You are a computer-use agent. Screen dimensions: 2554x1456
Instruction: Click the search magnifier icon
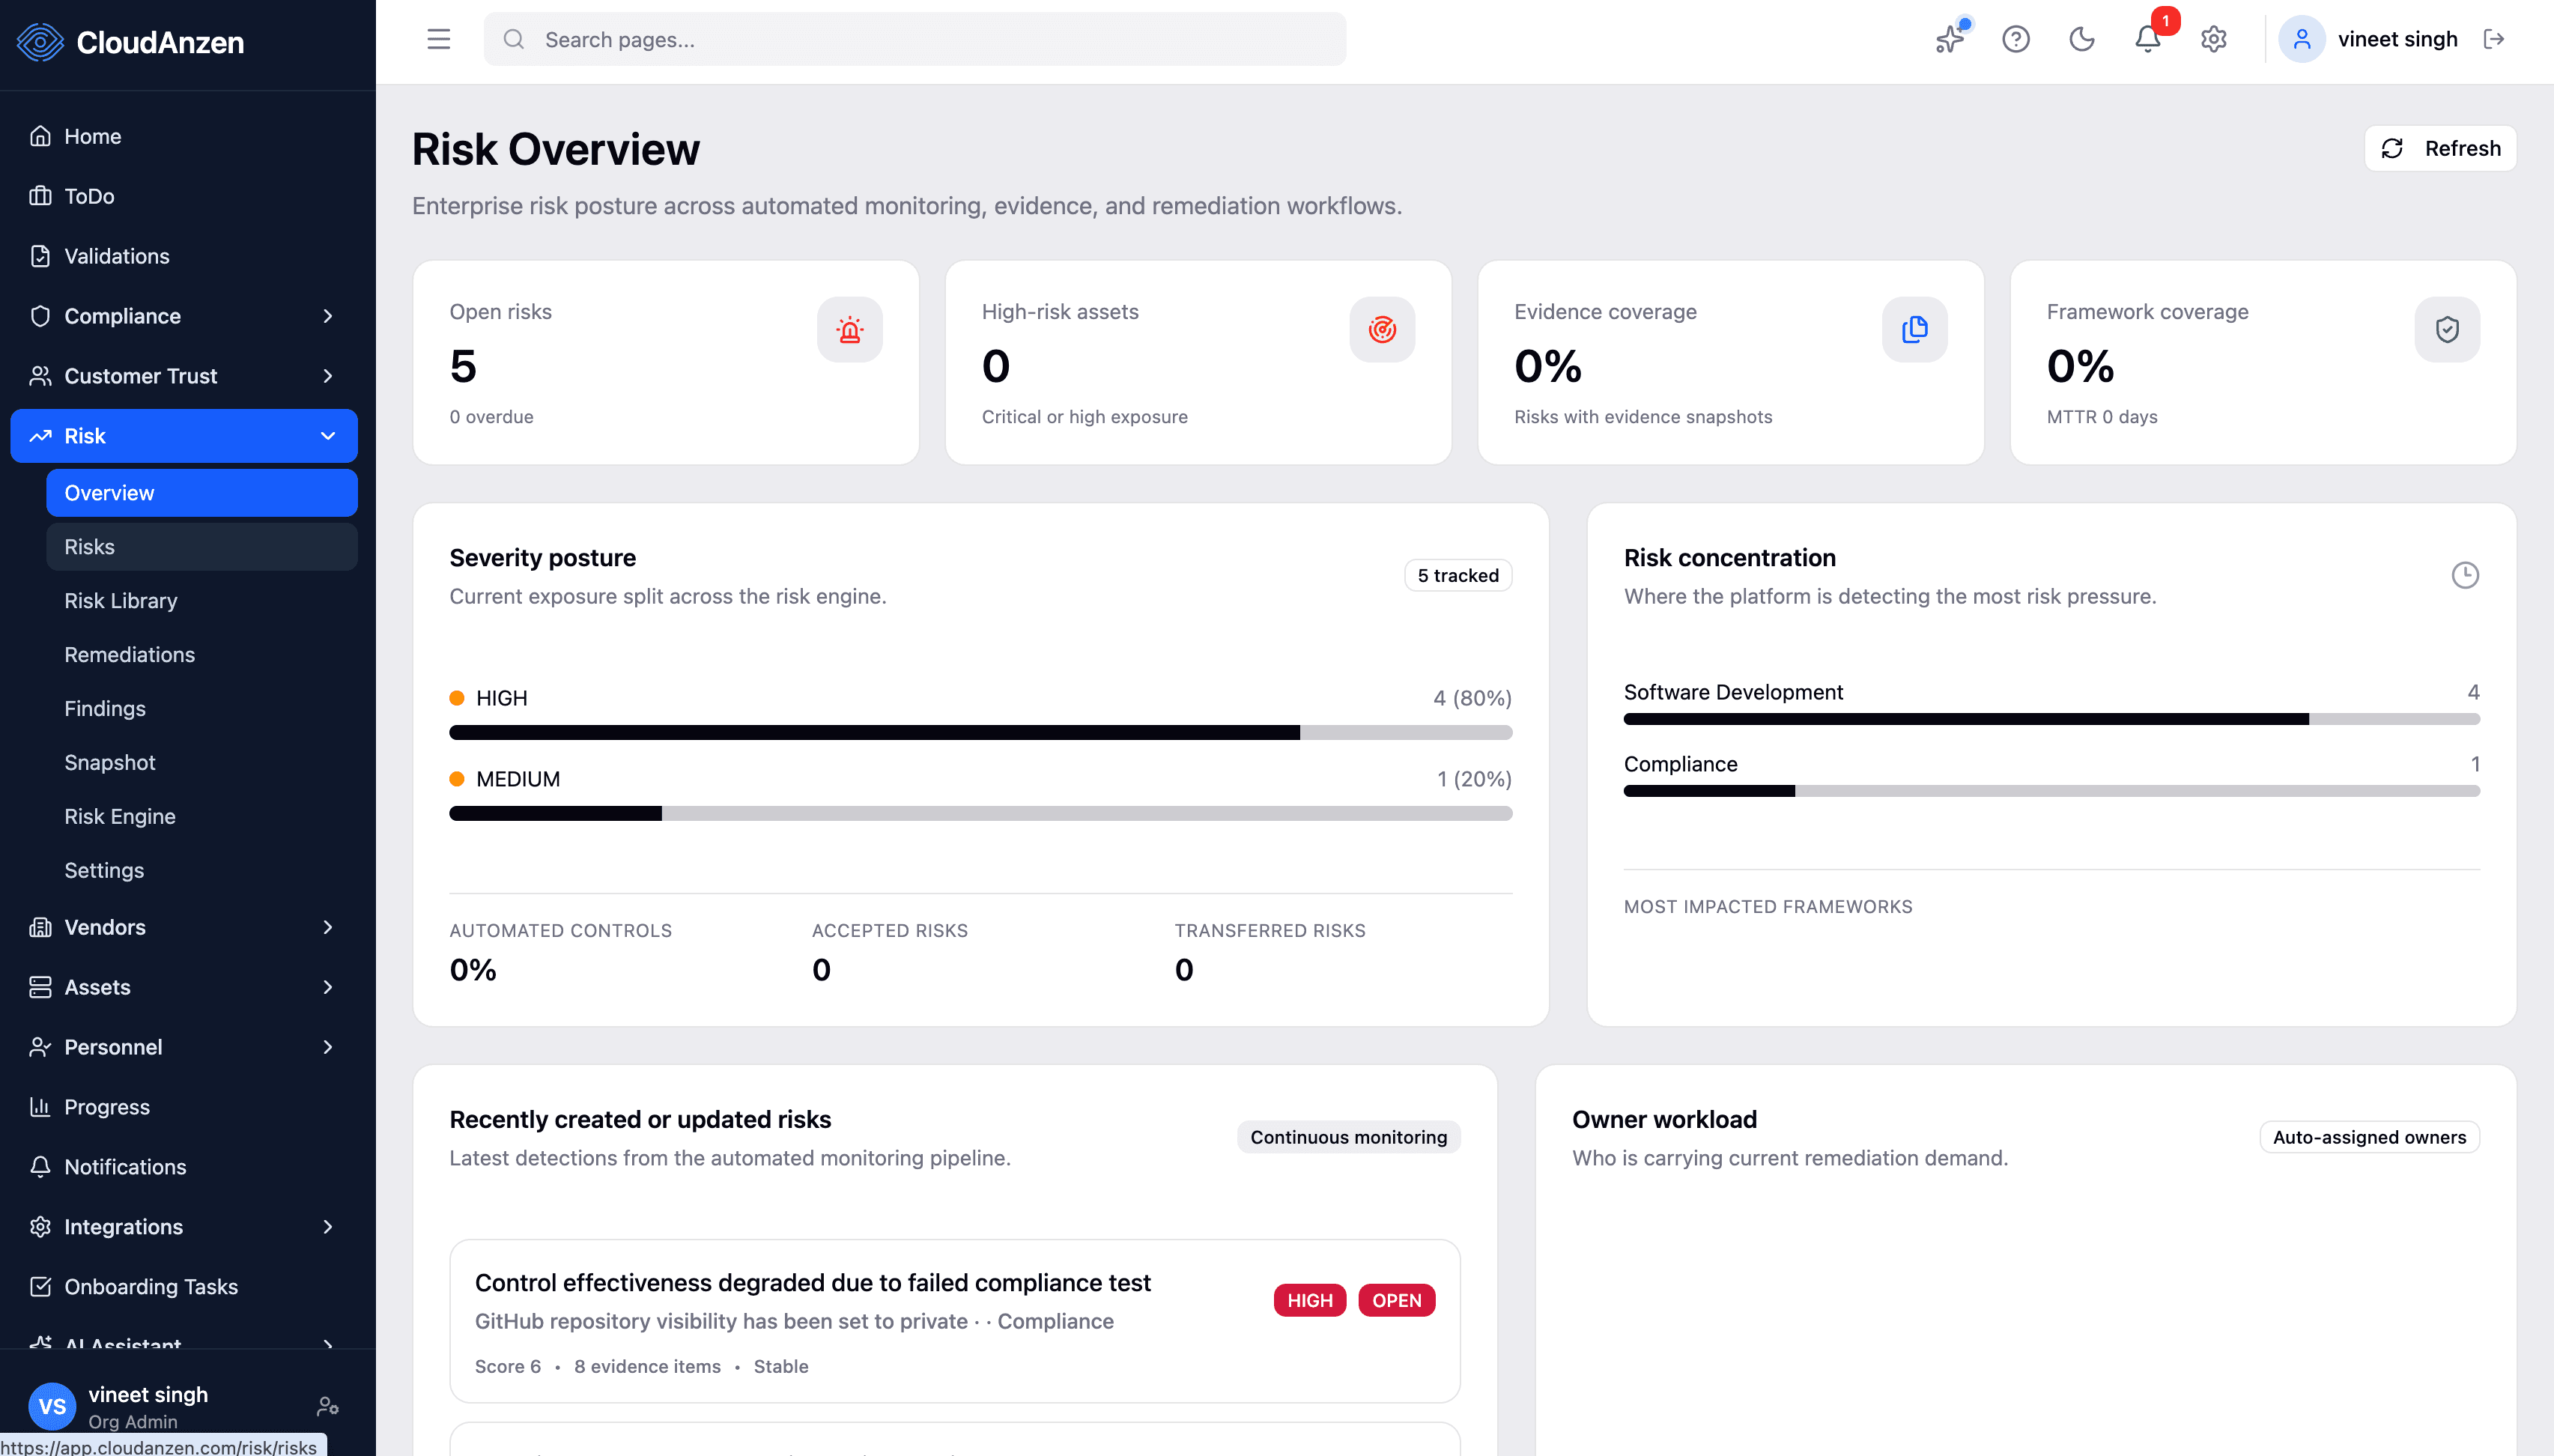tap(513, 39)
